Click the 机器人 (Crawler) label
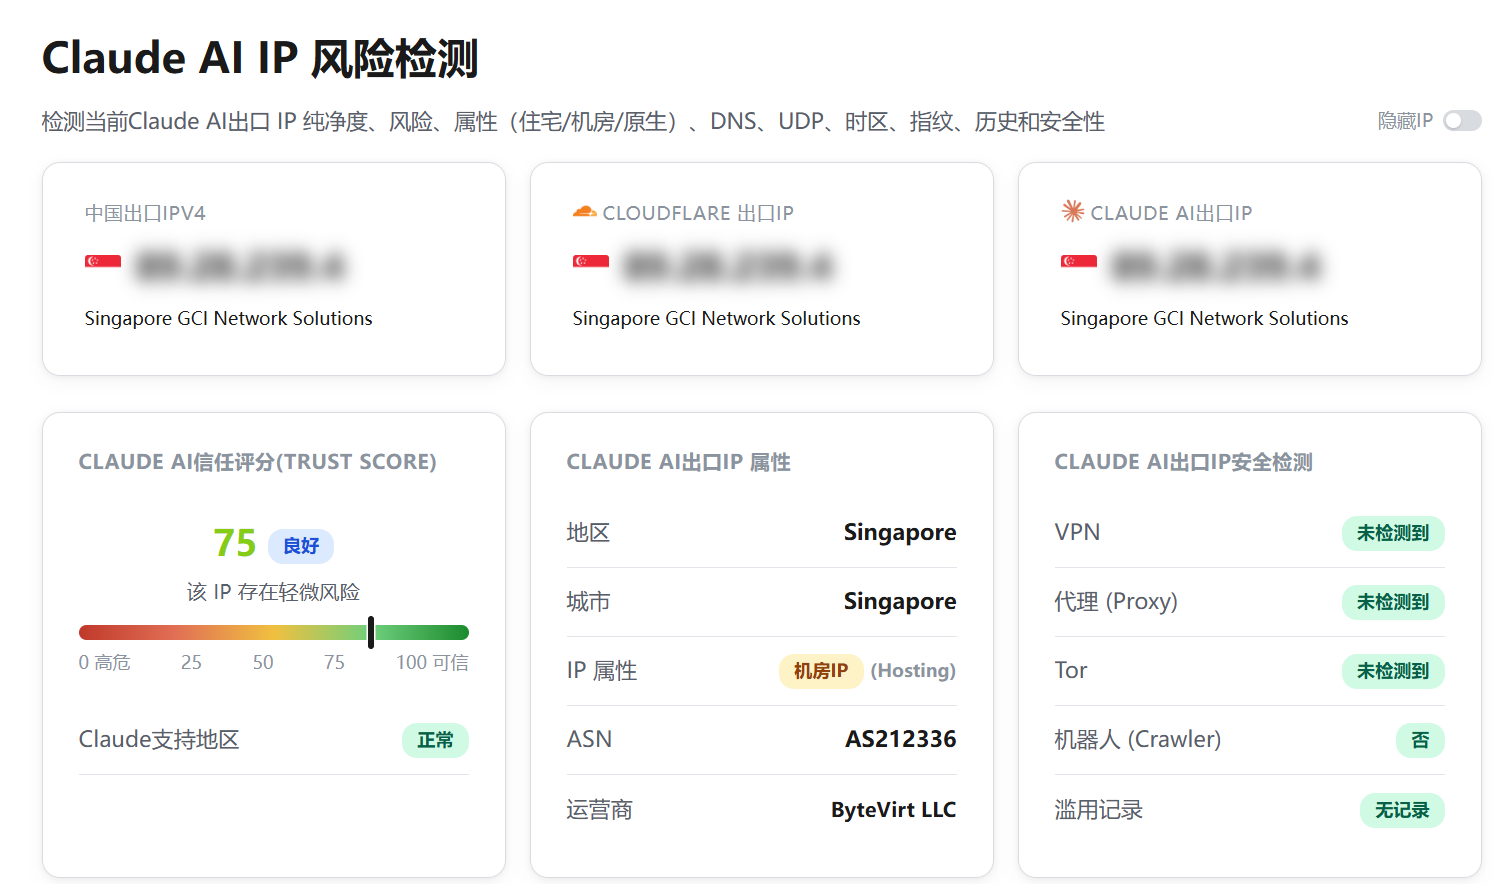The width and height of the screenshot is (1500, 884). coord(1138,740)
